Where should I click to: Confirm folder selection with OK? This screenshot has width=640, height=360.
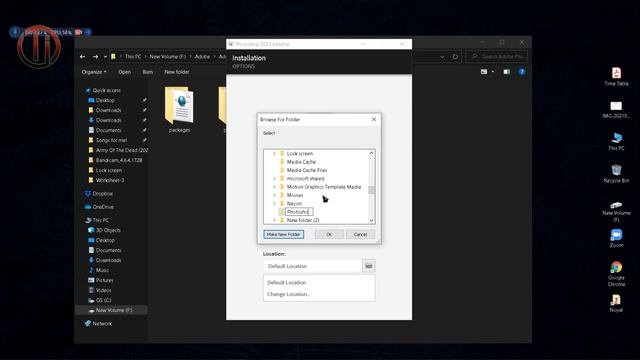coord(329,234)
